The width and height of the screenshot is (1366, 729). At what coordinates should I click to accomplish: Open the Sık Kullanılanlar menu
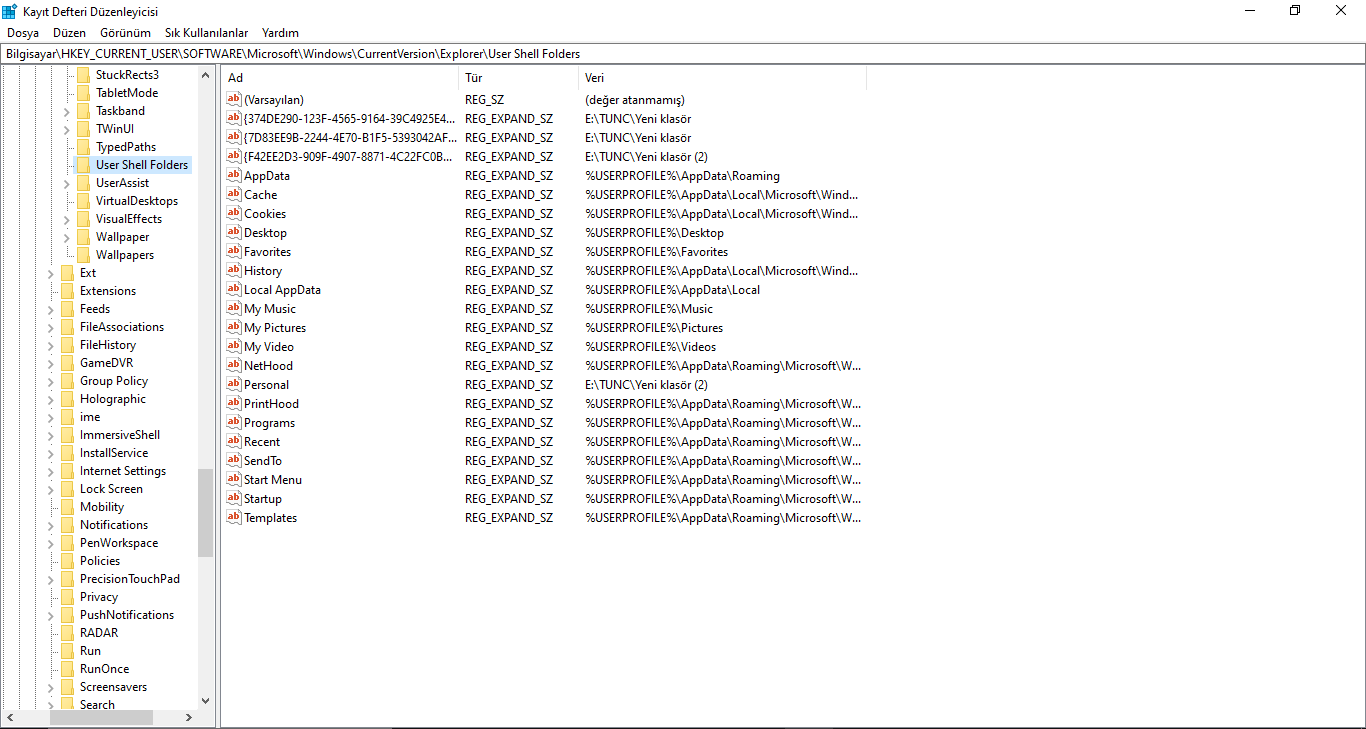pos(206,33)
